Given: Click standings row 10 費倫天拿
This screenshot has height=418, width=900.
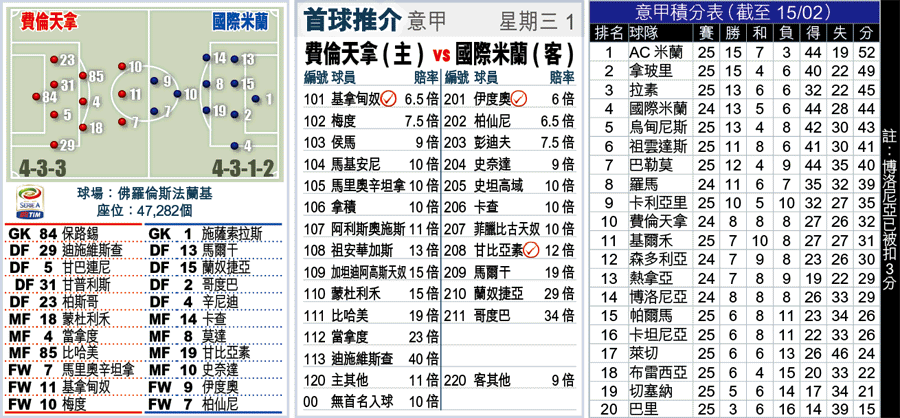Looking at the screenshot, I should [x=736, y=221].
